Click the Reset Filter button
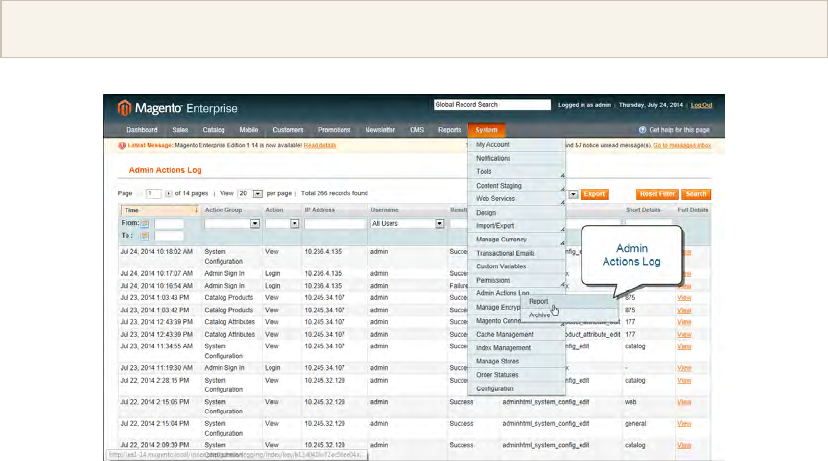The image size is (828, 461). pos(657,194)
